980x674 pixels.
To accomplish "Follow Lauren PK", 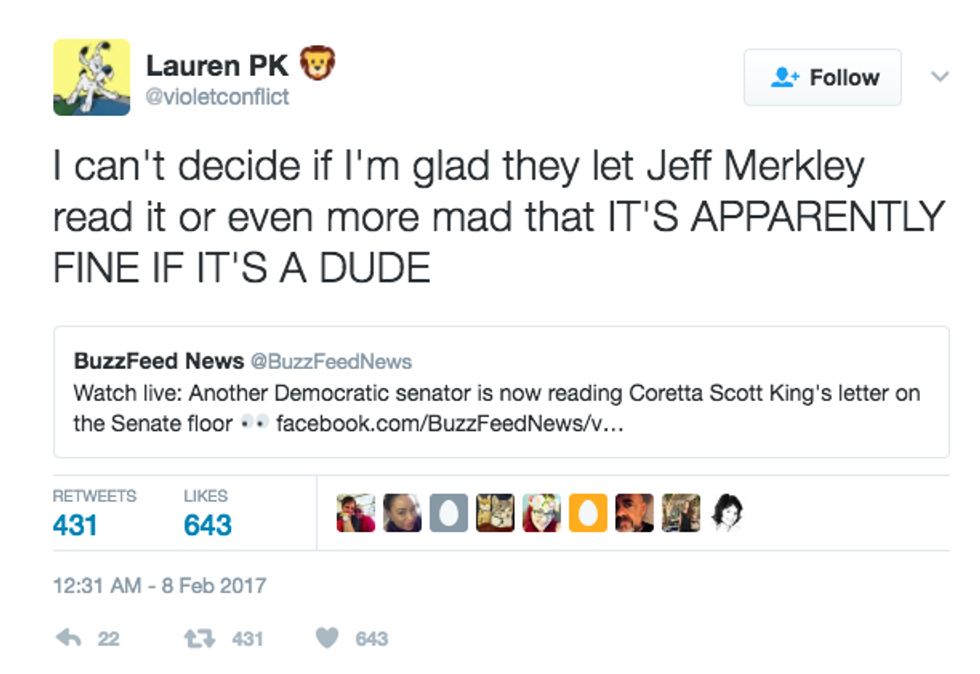I will point(823,77).
